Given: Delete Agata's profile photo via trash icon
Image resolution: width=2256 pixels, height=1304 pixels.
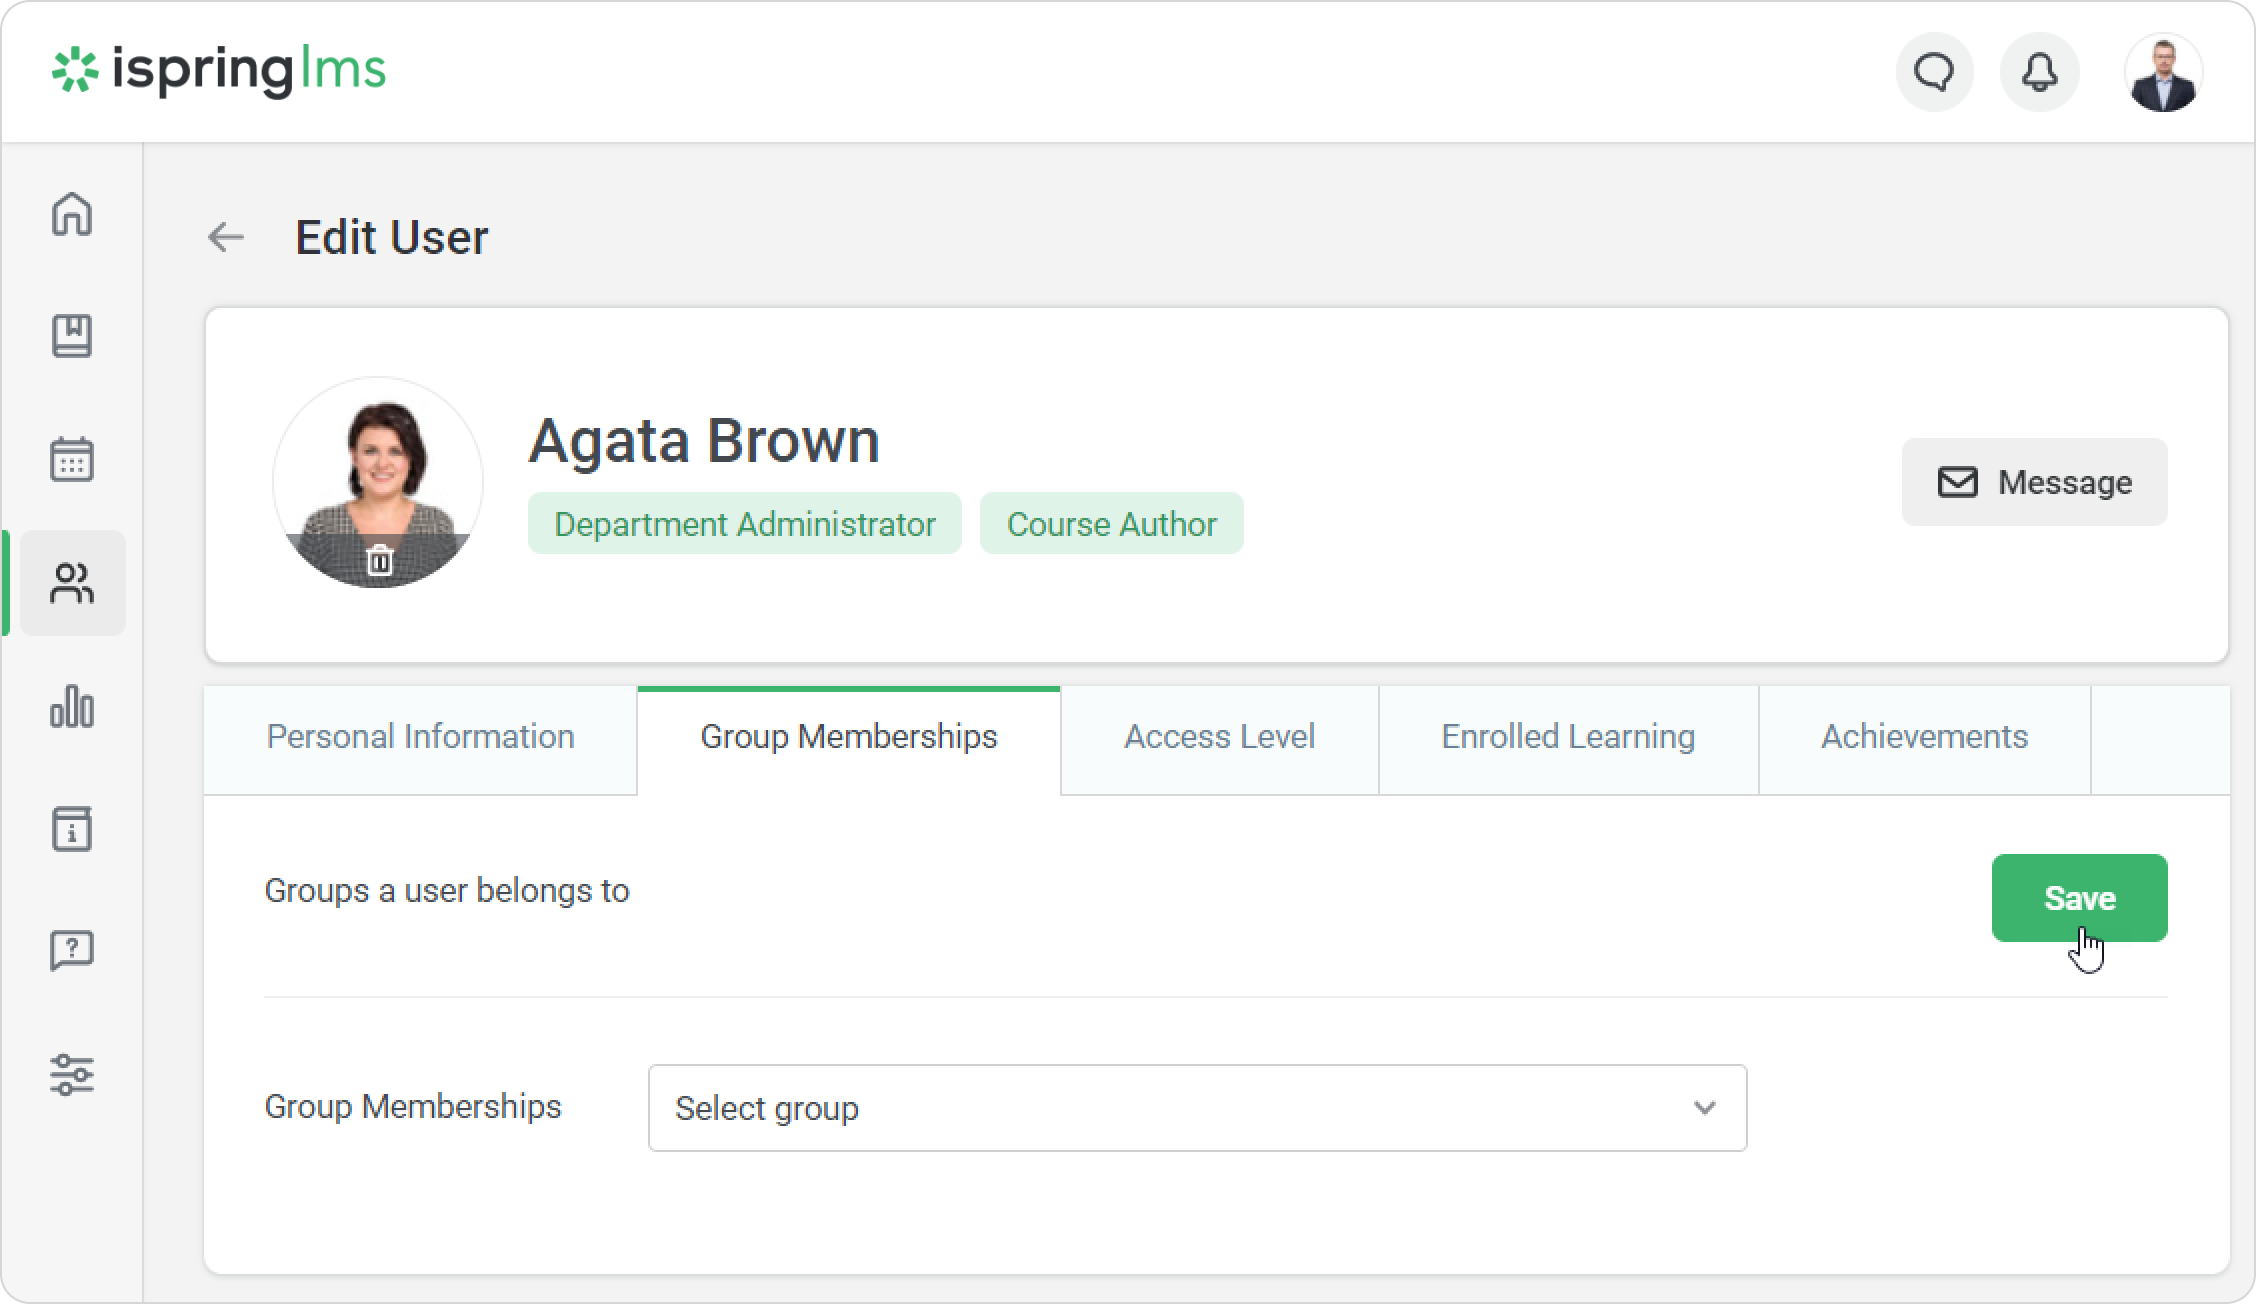Looking at the screenshot, I should point(379,561).
